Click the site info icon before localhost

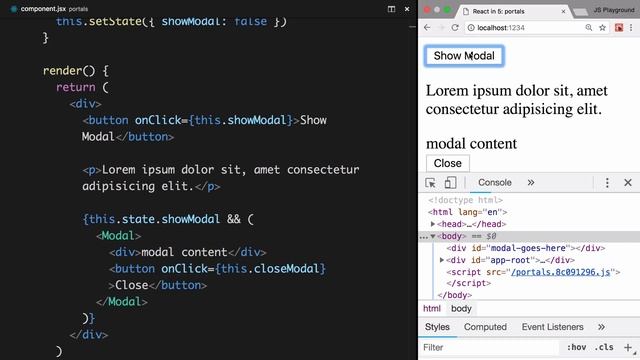point(471,28)
